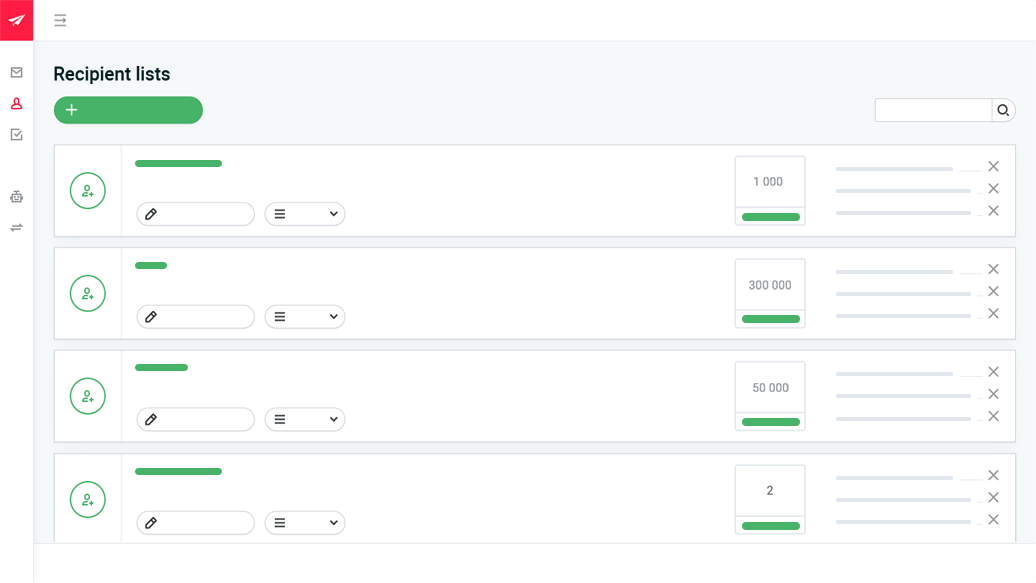The width and height of the screenshot is (1036, 583).
Task: Open the transfer arrows icon in the sidebar
Action: pyautogui.click(x=16, y=227)
